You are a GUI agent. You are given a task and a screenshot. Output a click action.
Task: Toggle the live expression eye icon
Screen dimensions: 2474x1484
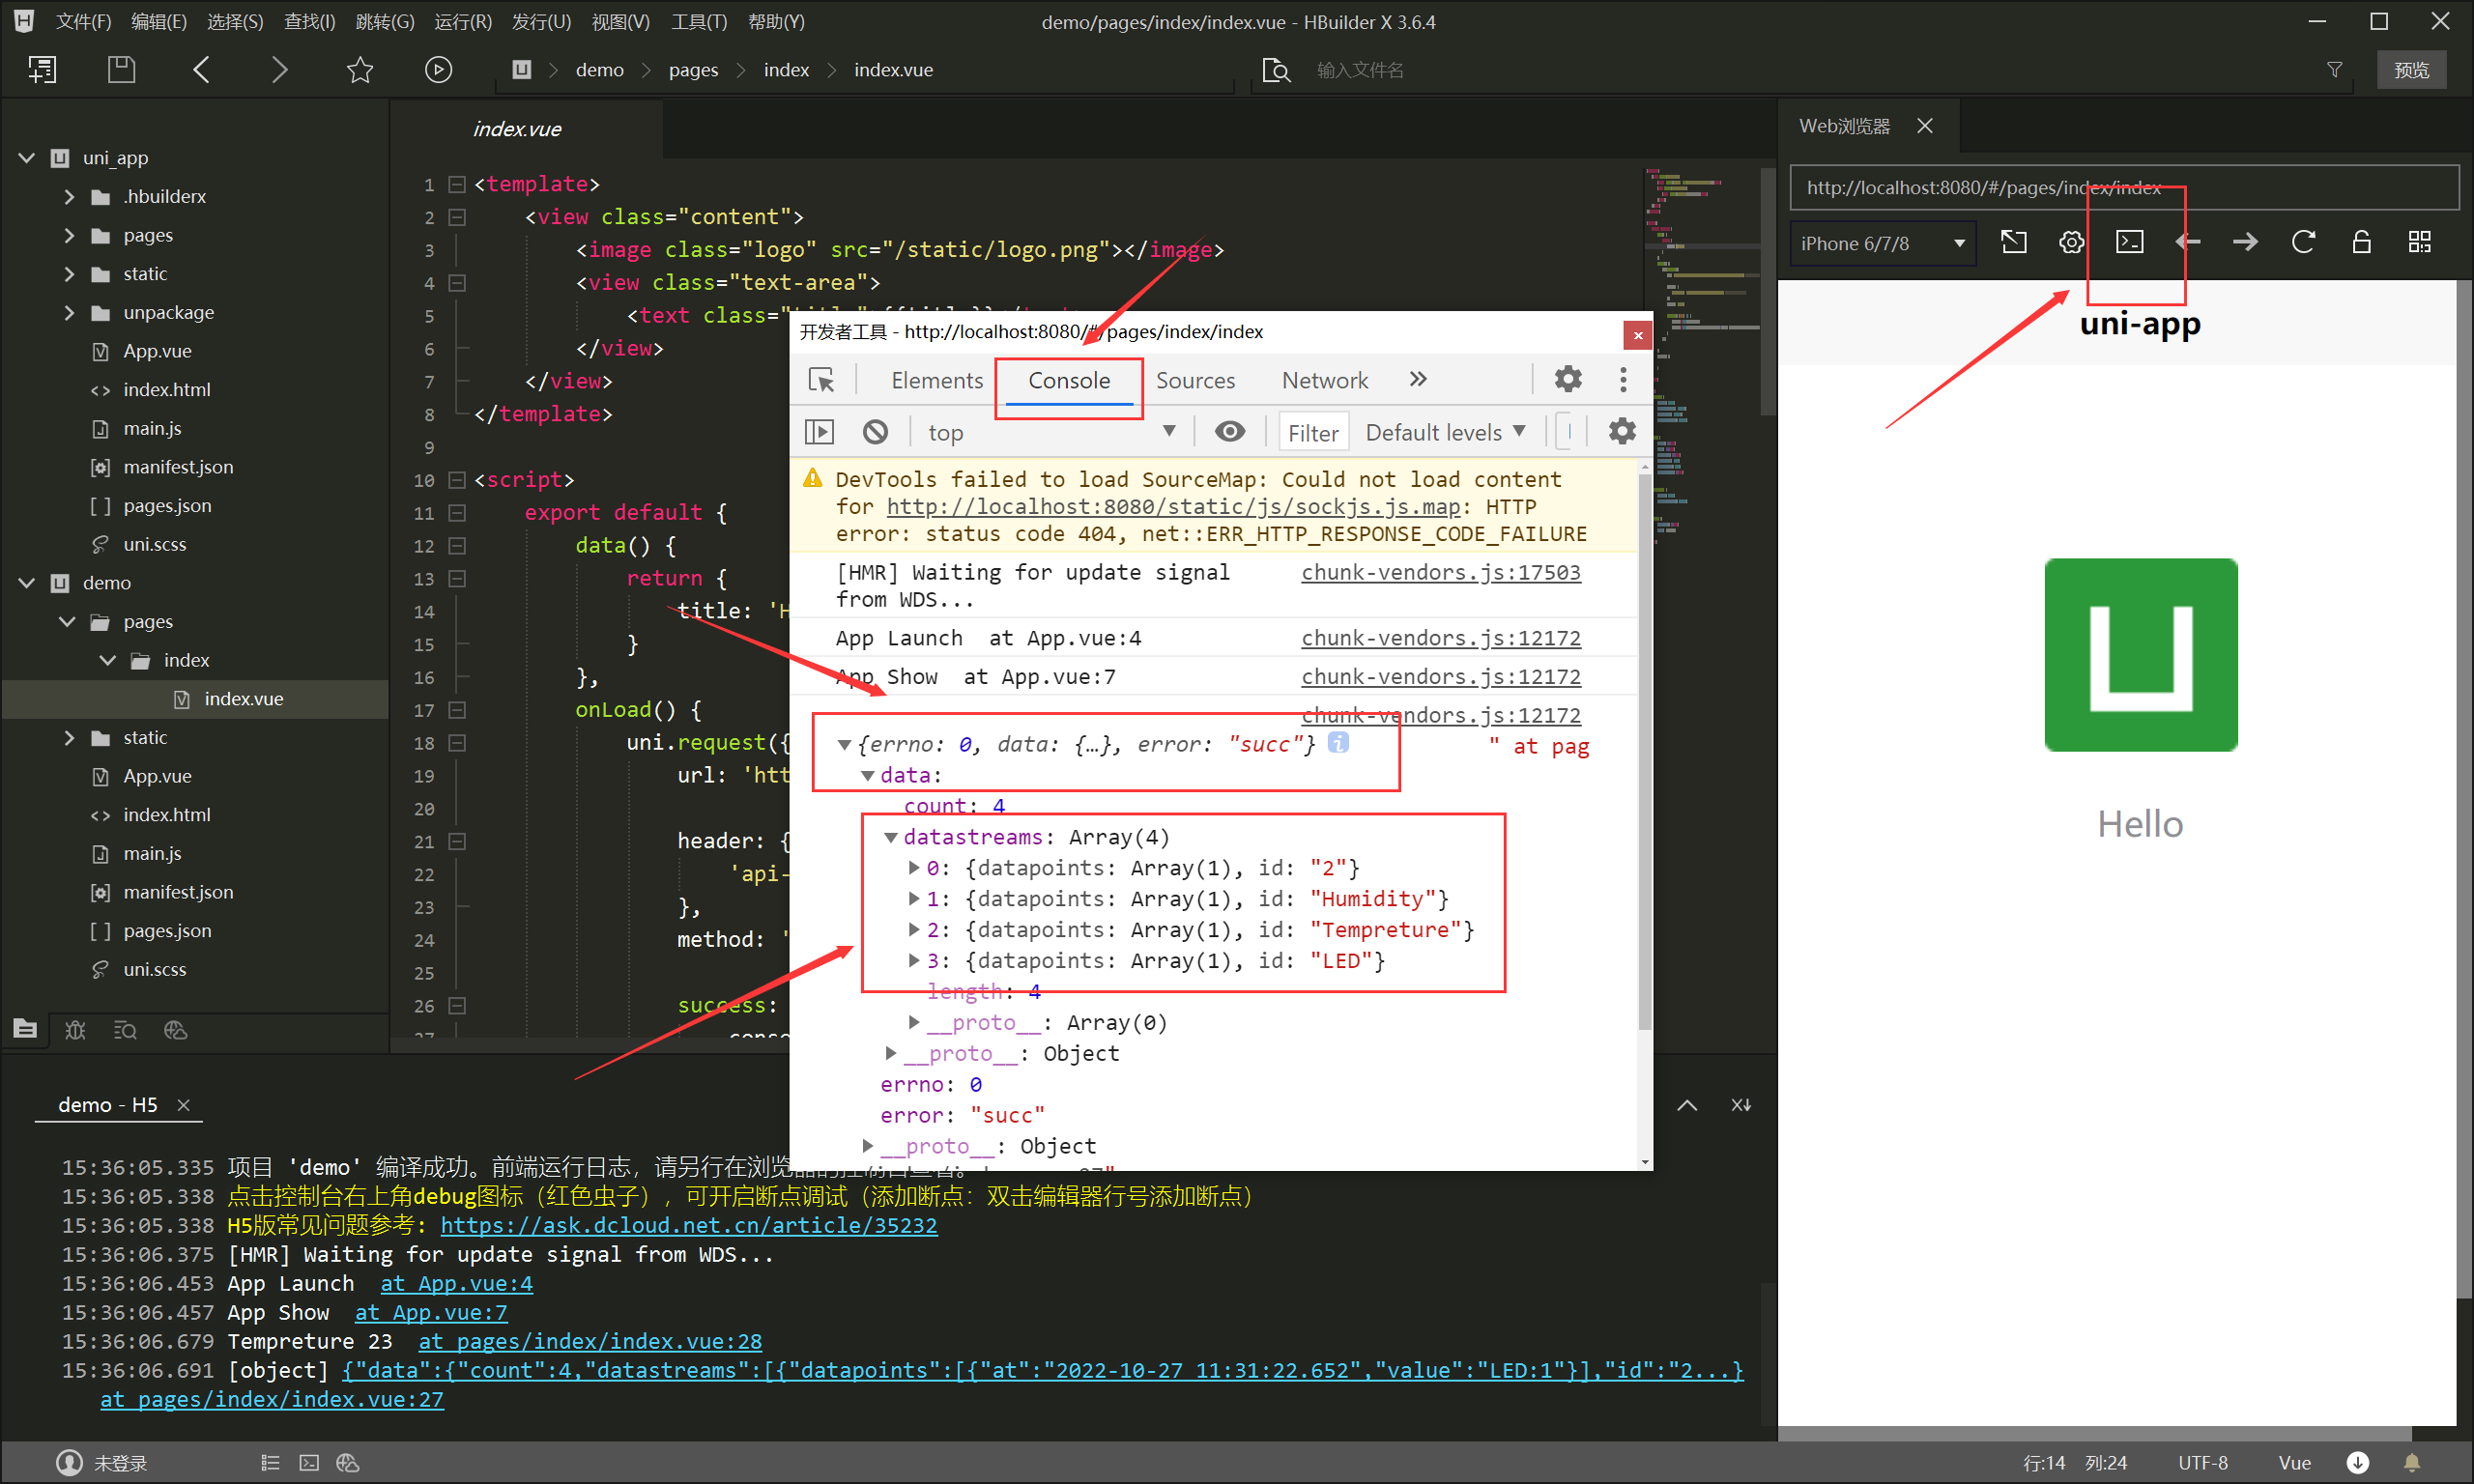1229,431
